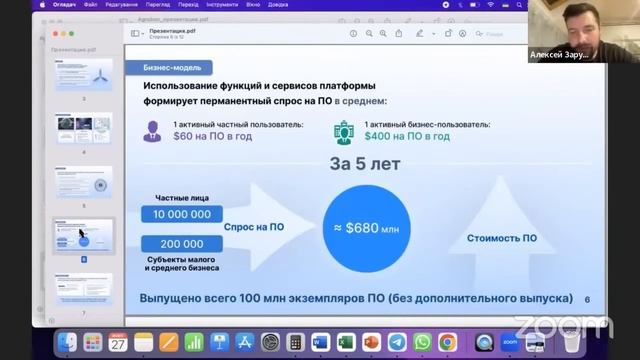Open WhatsApp from the Dock

(x=422, y=342)
